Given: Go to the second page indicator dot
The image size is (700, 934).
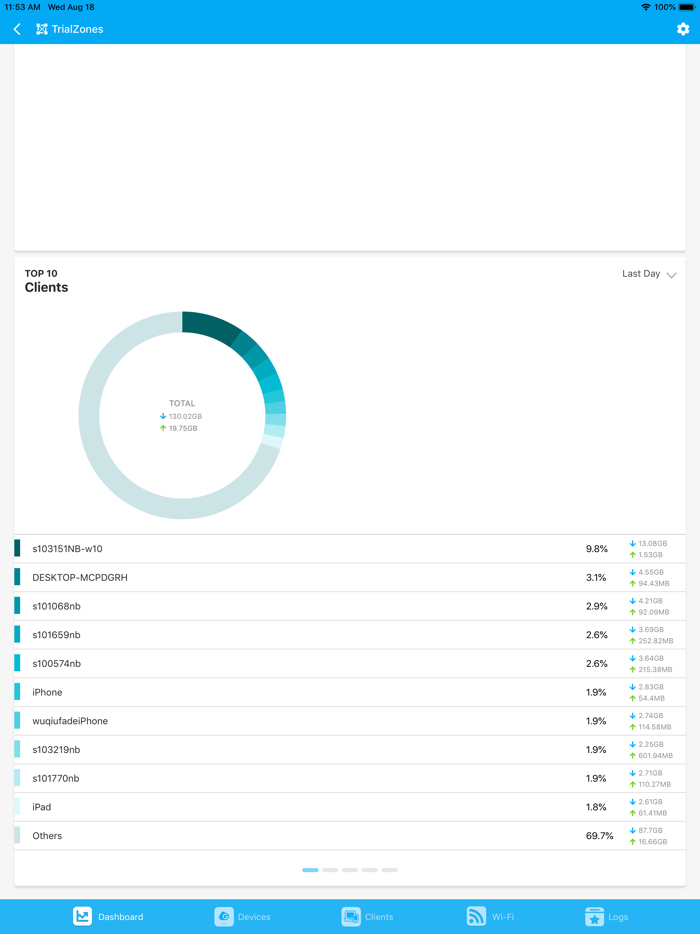Looking at the screenshot, I should pos(330,870).
